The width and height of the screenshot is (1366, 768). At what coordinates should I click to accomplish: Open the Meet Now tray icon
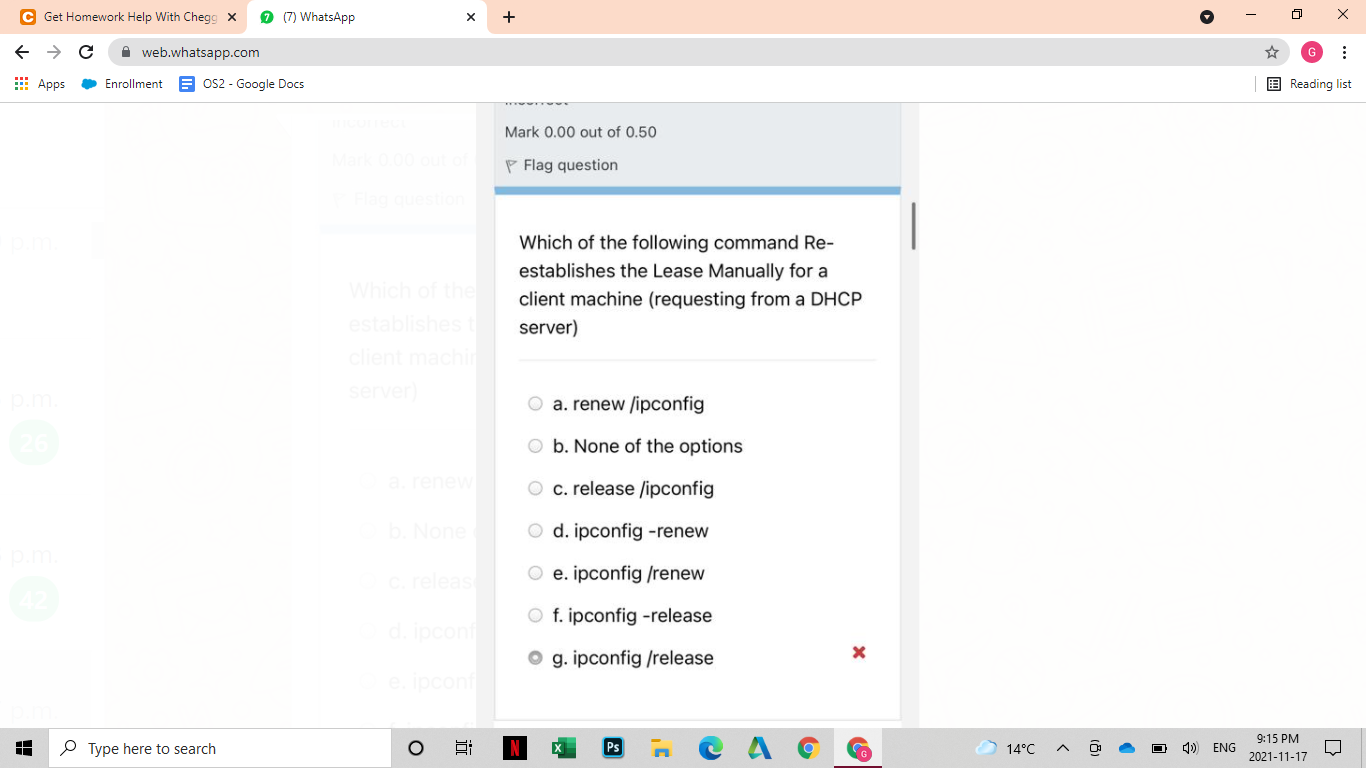point(1095,748)
